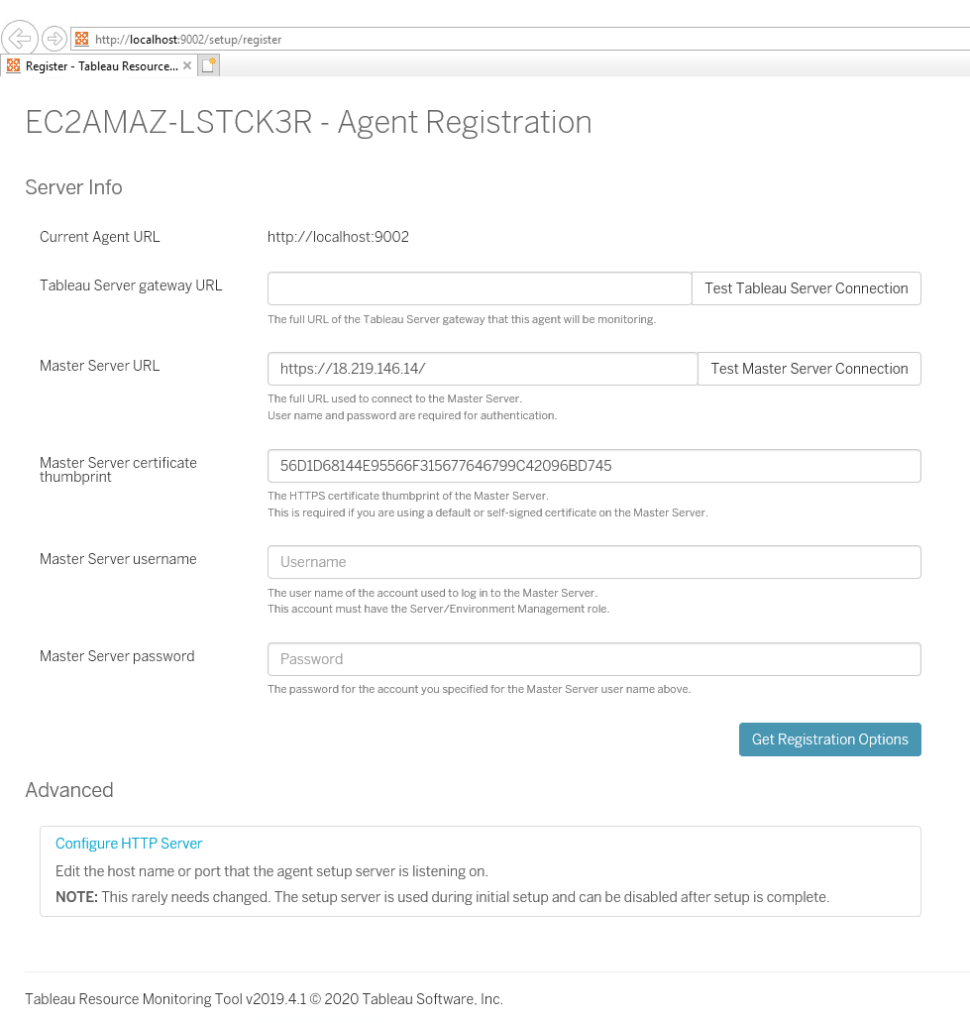
Task: Close the Register - Tableau Resource tab
Action: (187, 66)
